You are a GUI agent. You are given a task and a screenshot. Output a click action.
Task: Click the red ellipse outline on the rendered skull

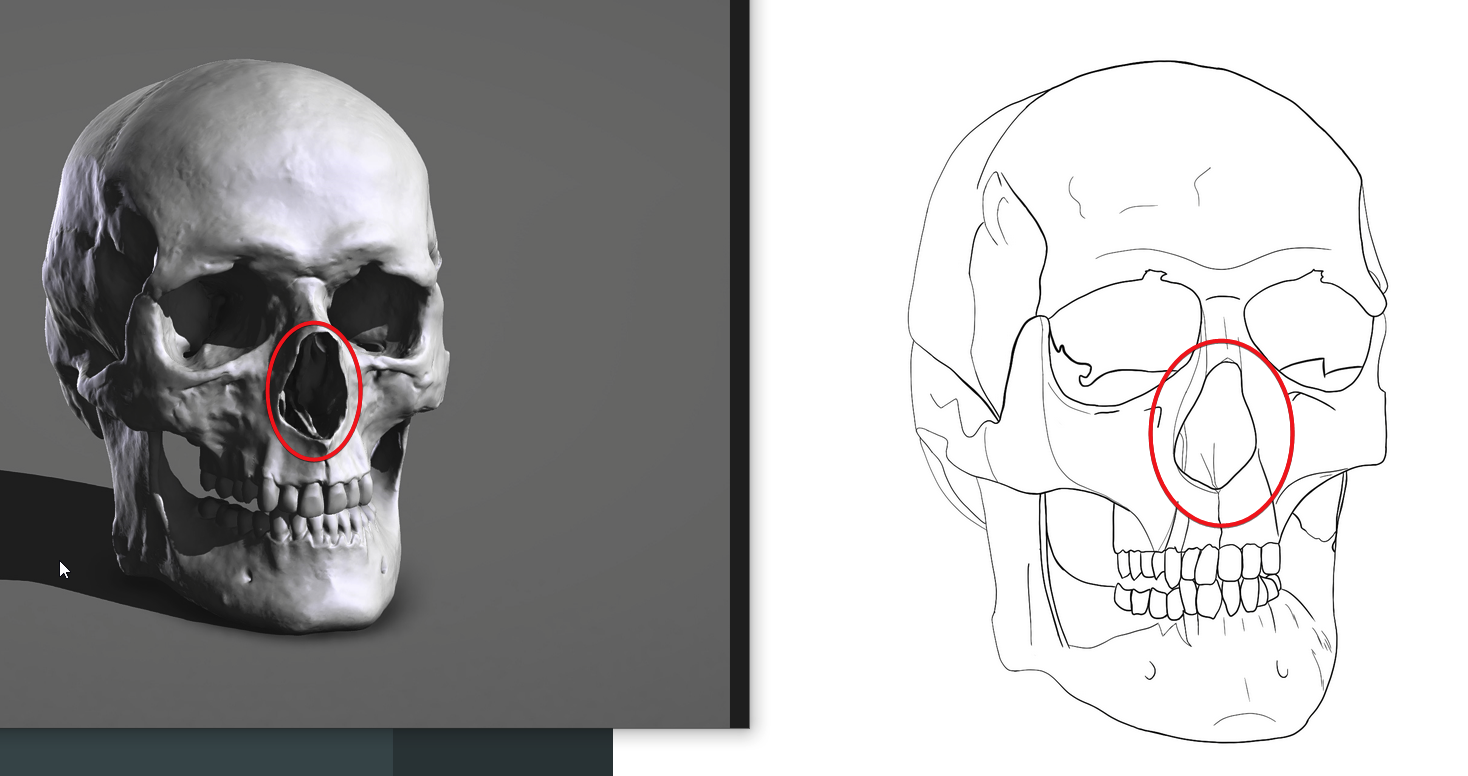pyautogui.click(x=270, y=392)
